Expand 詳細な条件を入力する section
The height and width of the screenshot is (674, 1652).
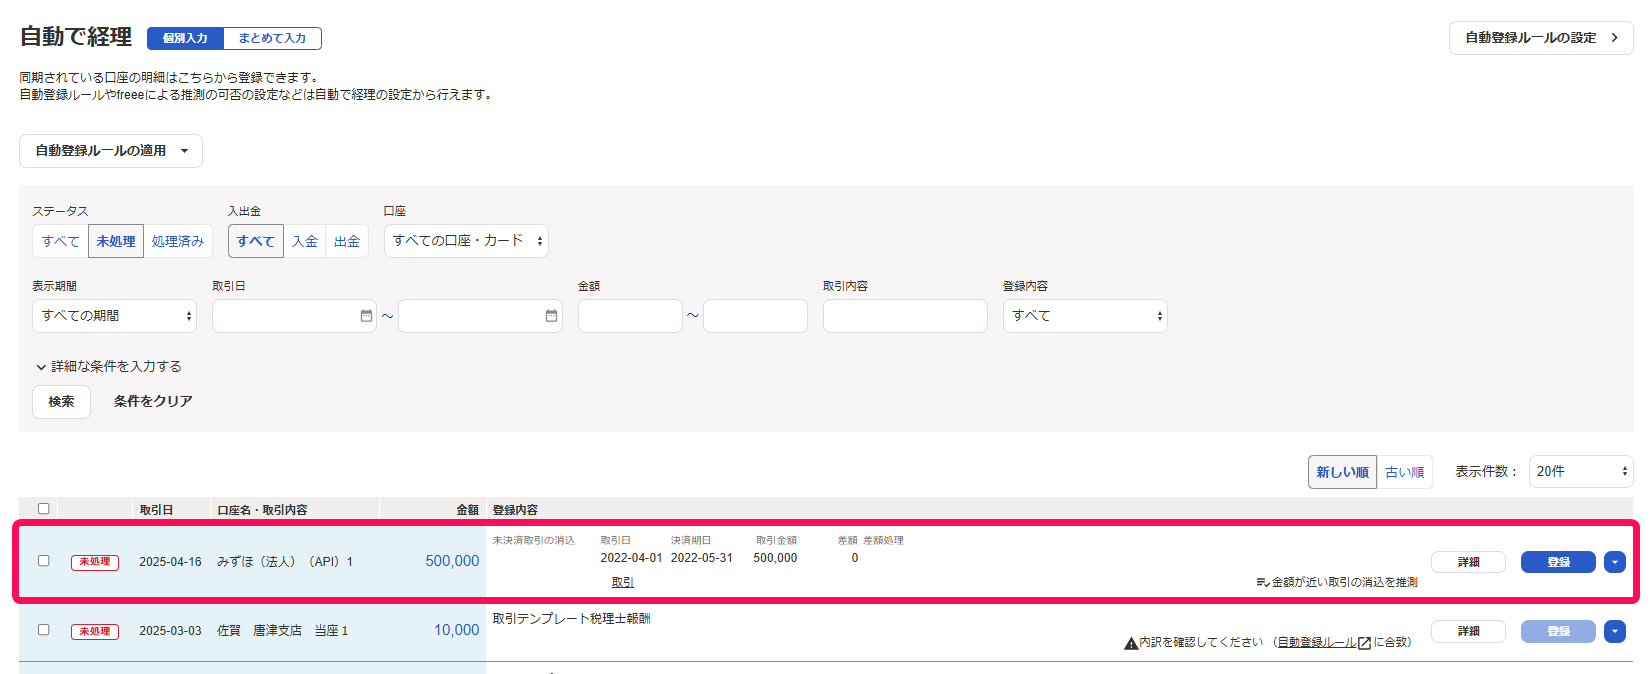click(109, 367)
